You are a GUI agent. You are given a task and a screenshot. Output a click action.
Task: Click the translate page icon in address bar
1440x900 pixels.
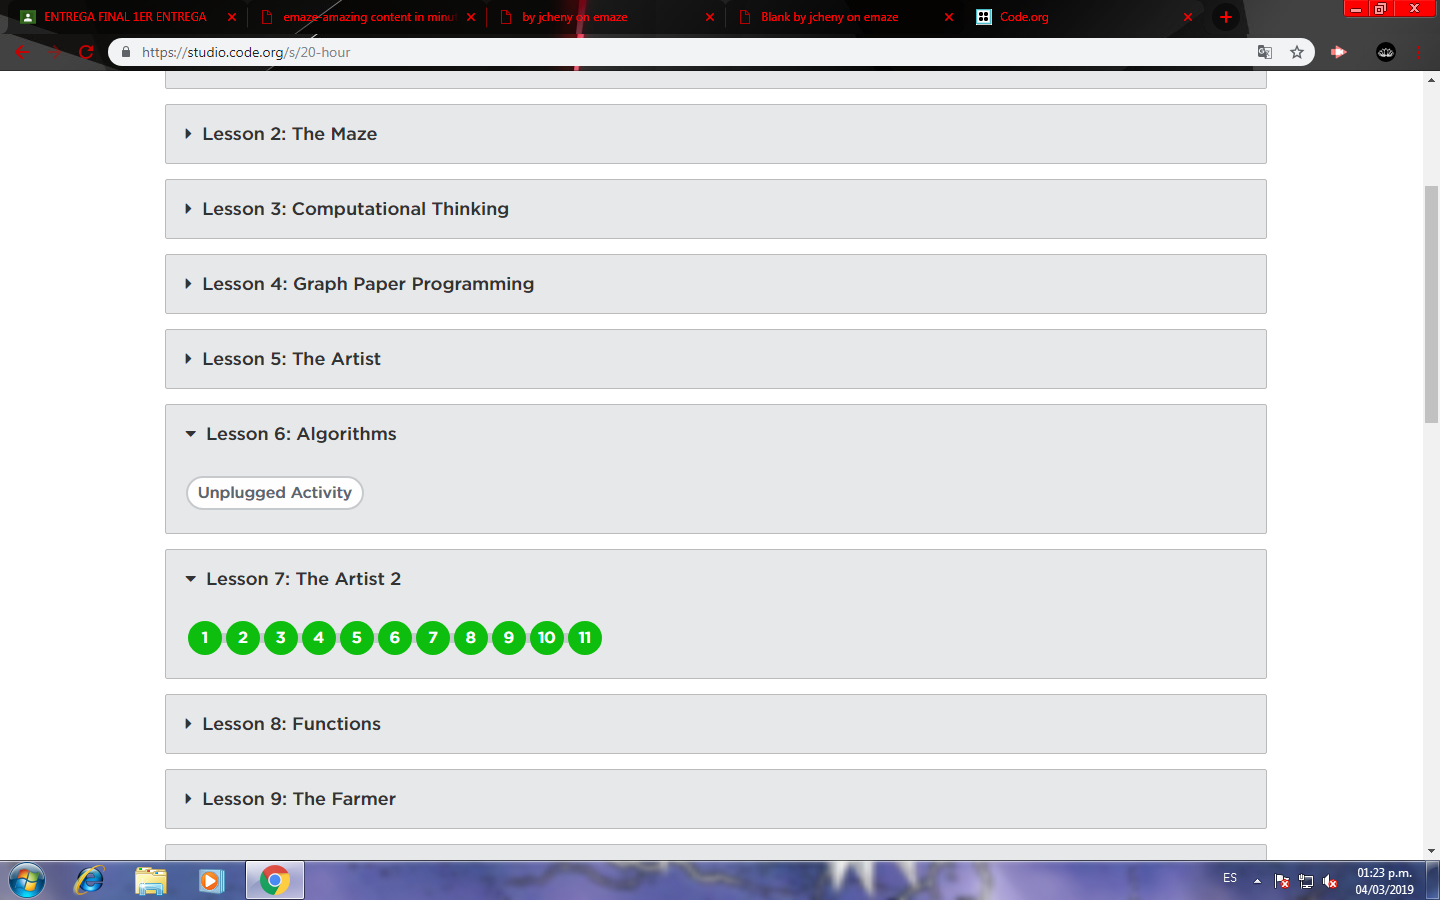(x=1265, y=52)
